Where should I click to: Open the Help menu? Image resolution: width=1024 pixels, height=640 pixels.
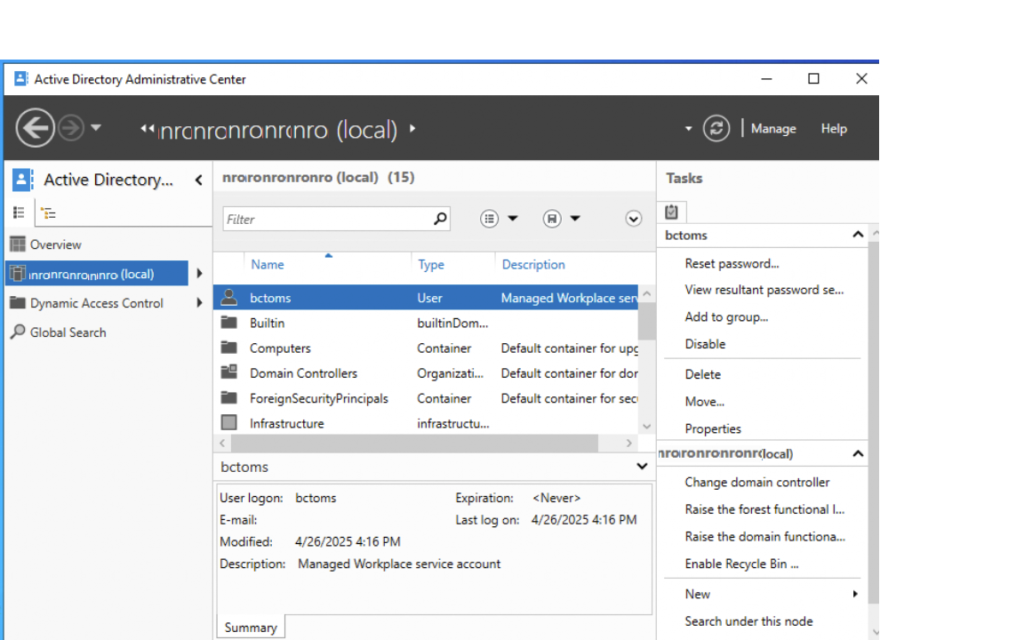click(833, 129)
